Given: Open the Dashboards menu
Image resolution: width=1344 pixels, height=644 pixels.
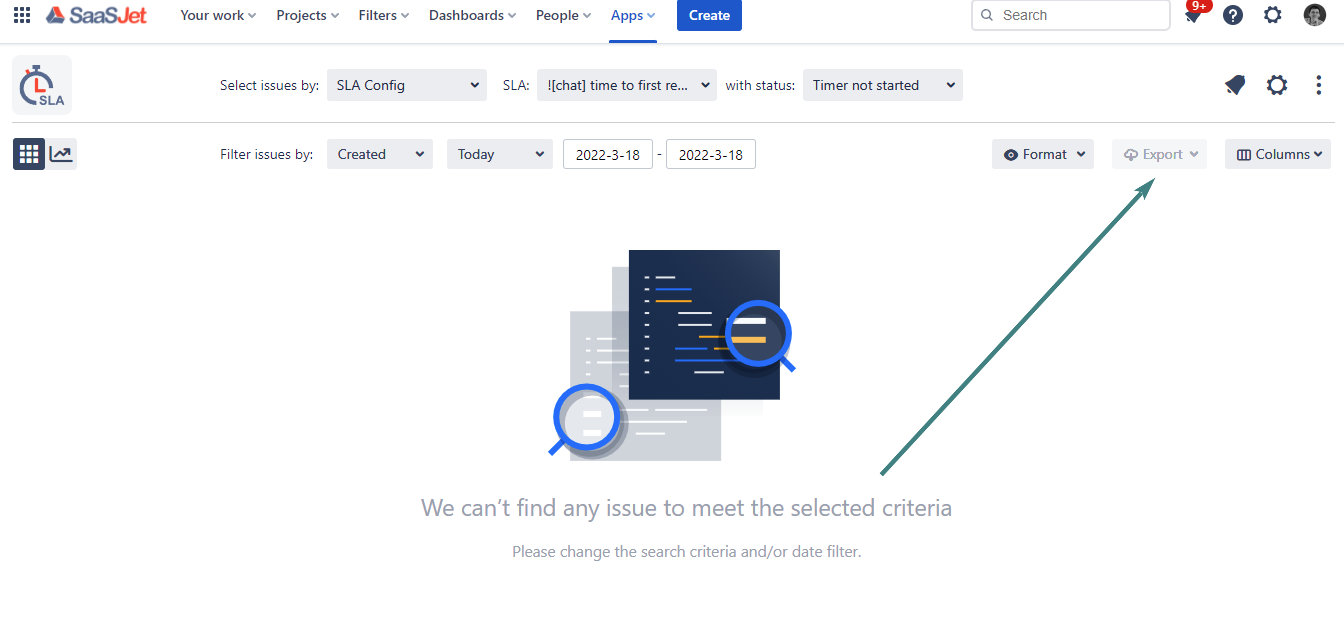Looking at the screenshot, I should click(472, 15).
